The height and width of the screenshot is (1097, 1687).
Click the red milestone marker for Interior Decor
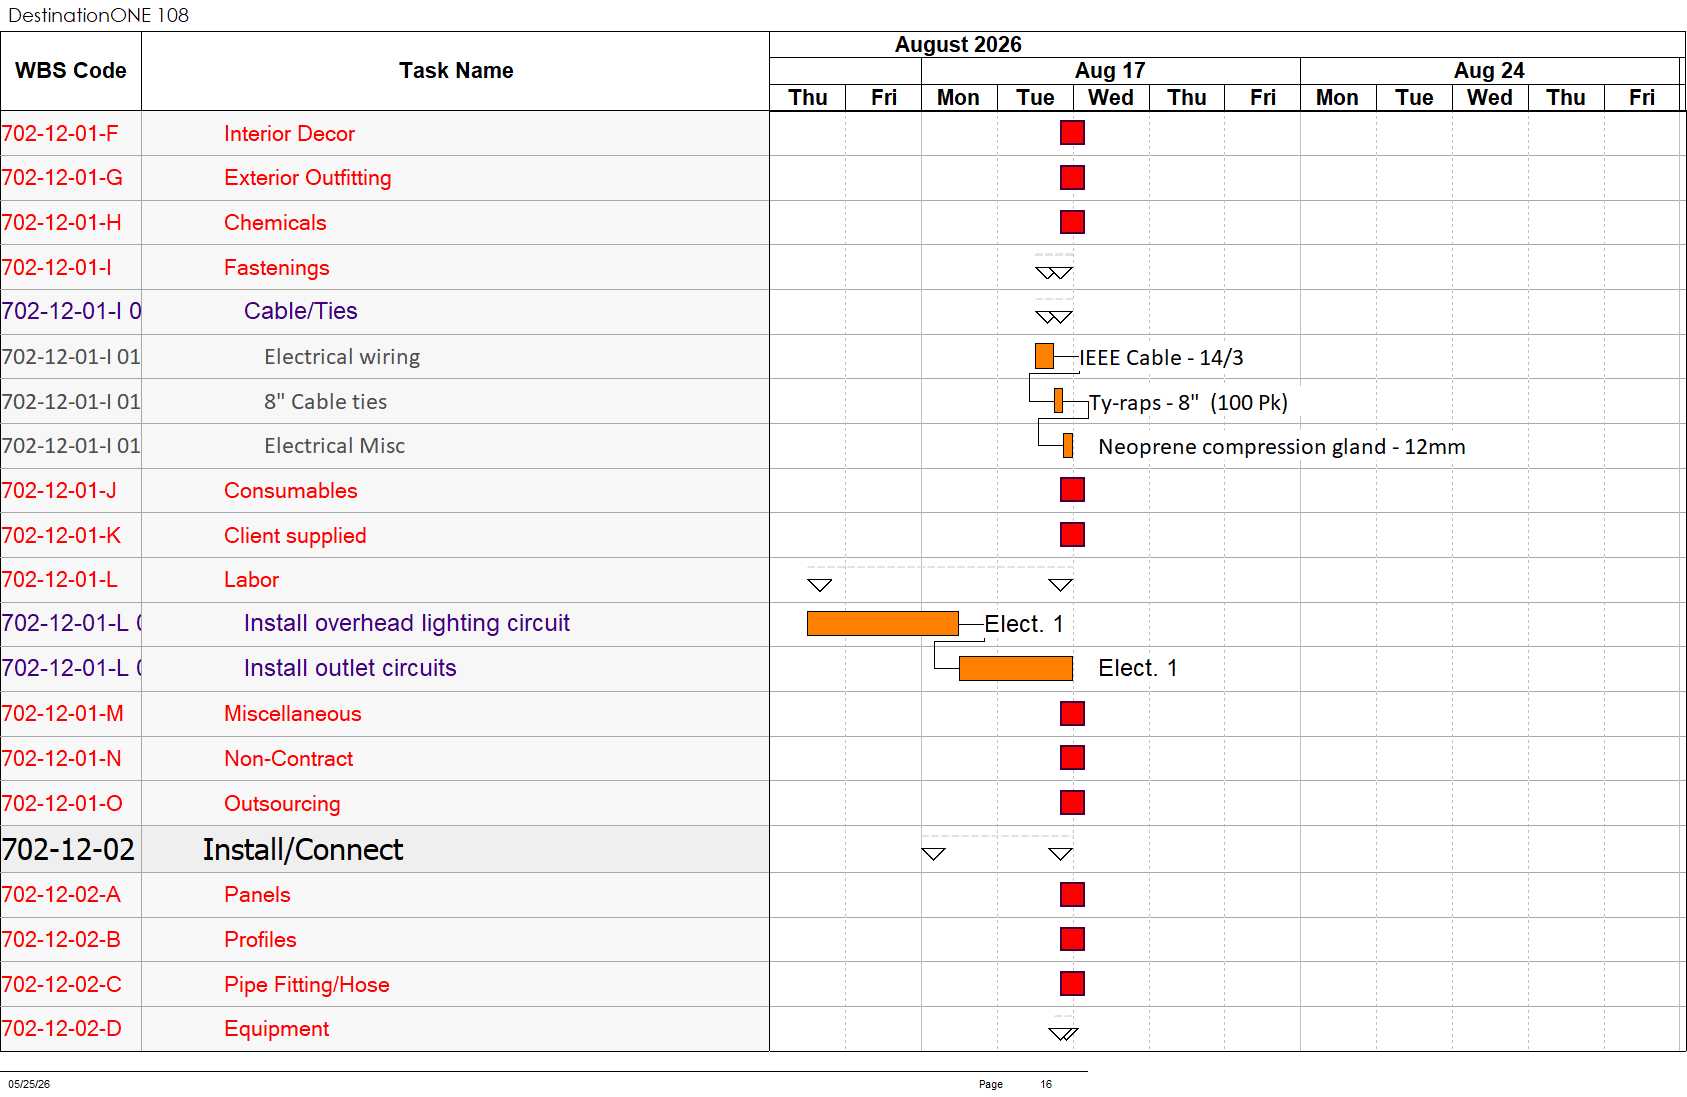(x=1072, y=133)
